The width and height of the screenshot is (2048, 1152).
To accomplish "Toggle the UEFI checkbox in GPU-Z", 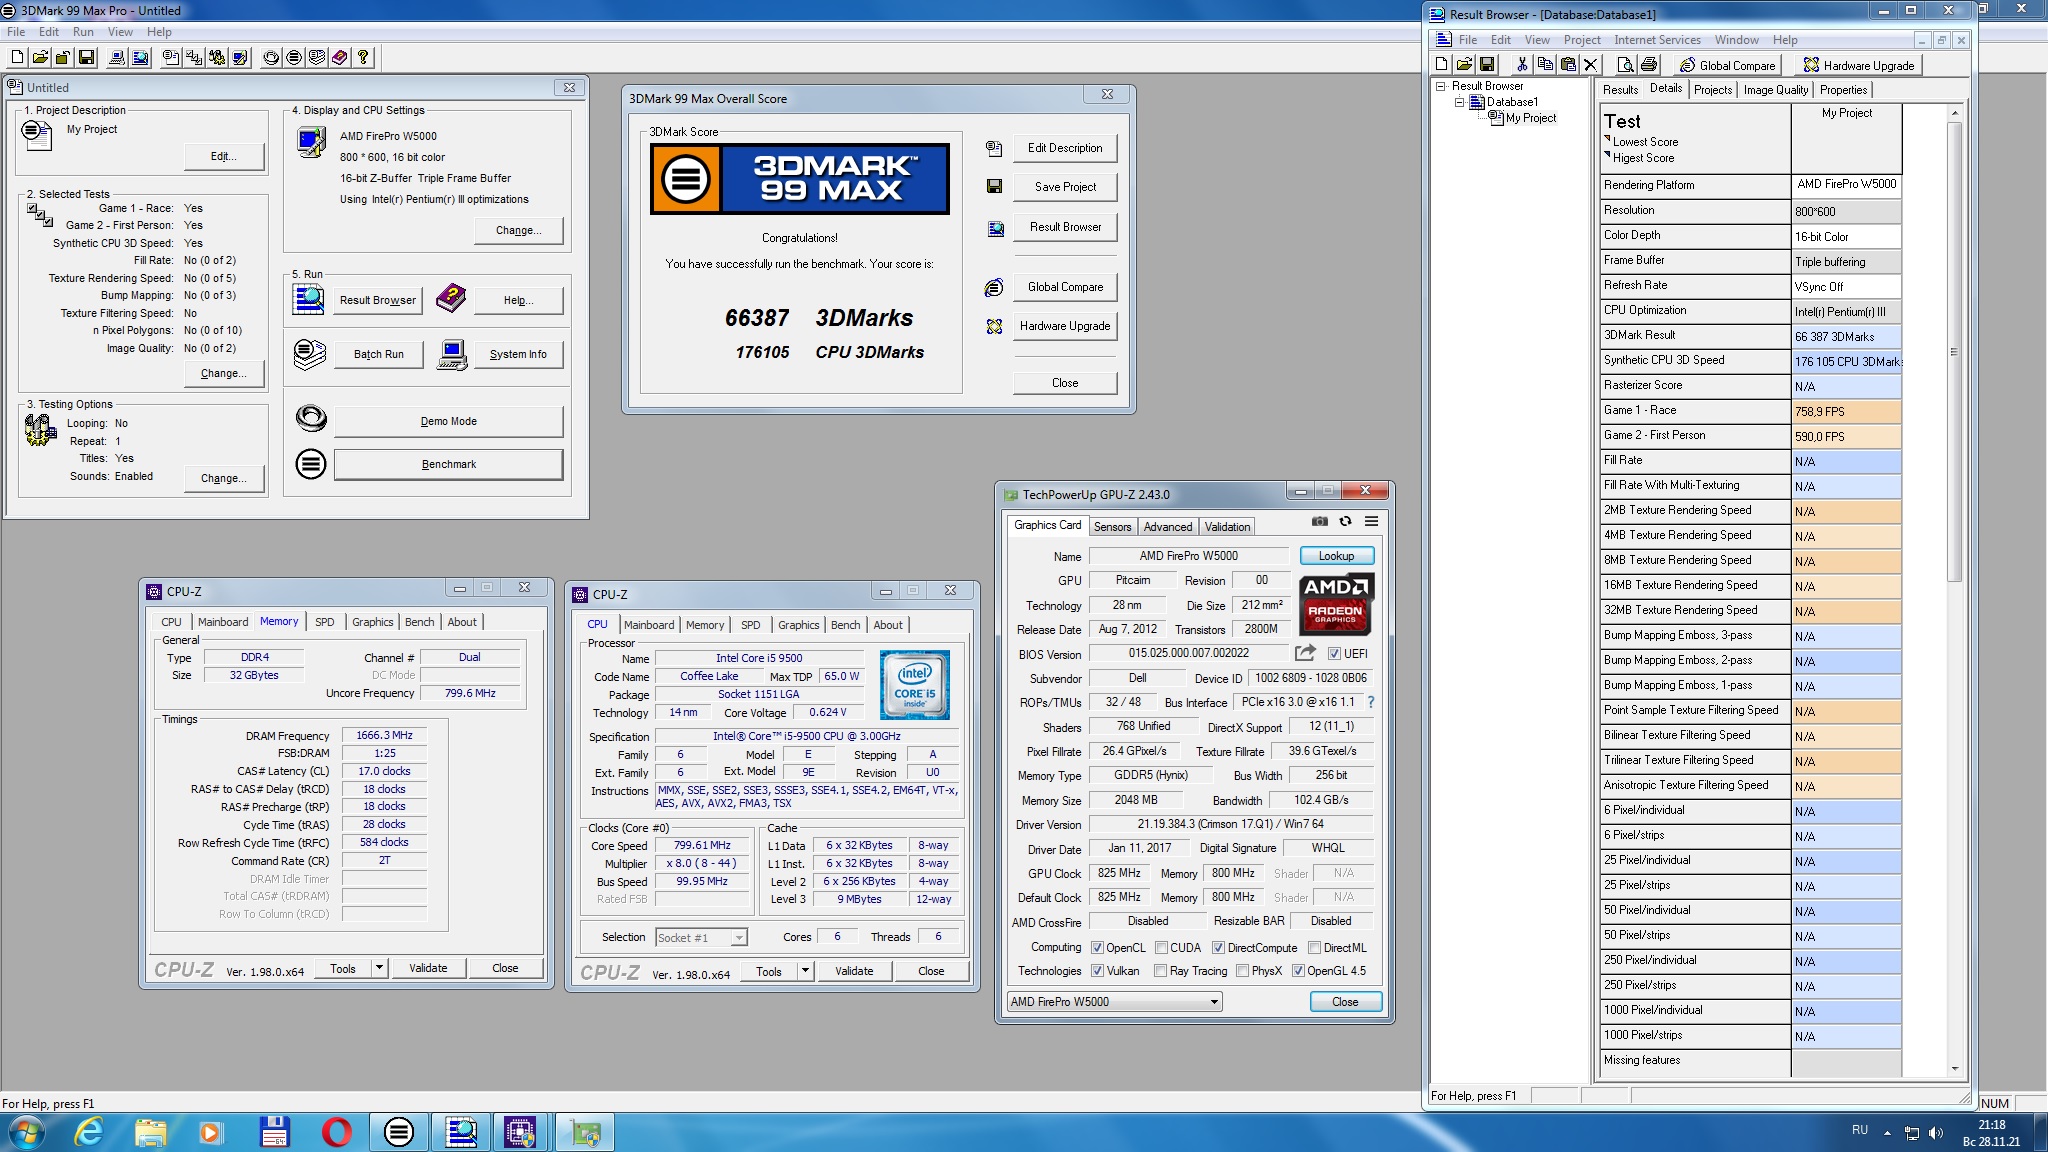I will [1334, 654].
